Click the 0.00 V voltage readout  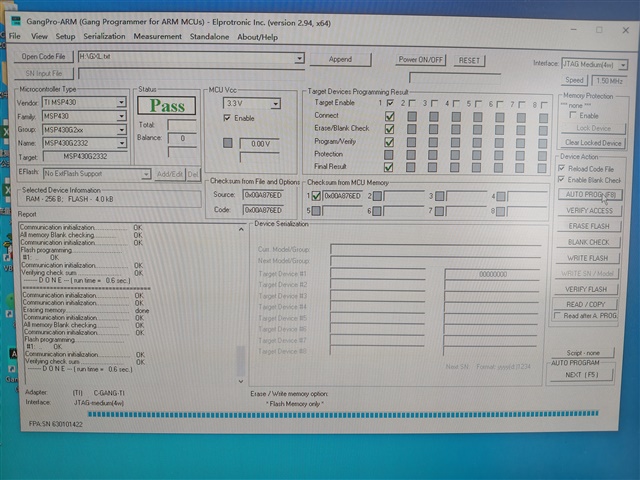pos(260,144)
